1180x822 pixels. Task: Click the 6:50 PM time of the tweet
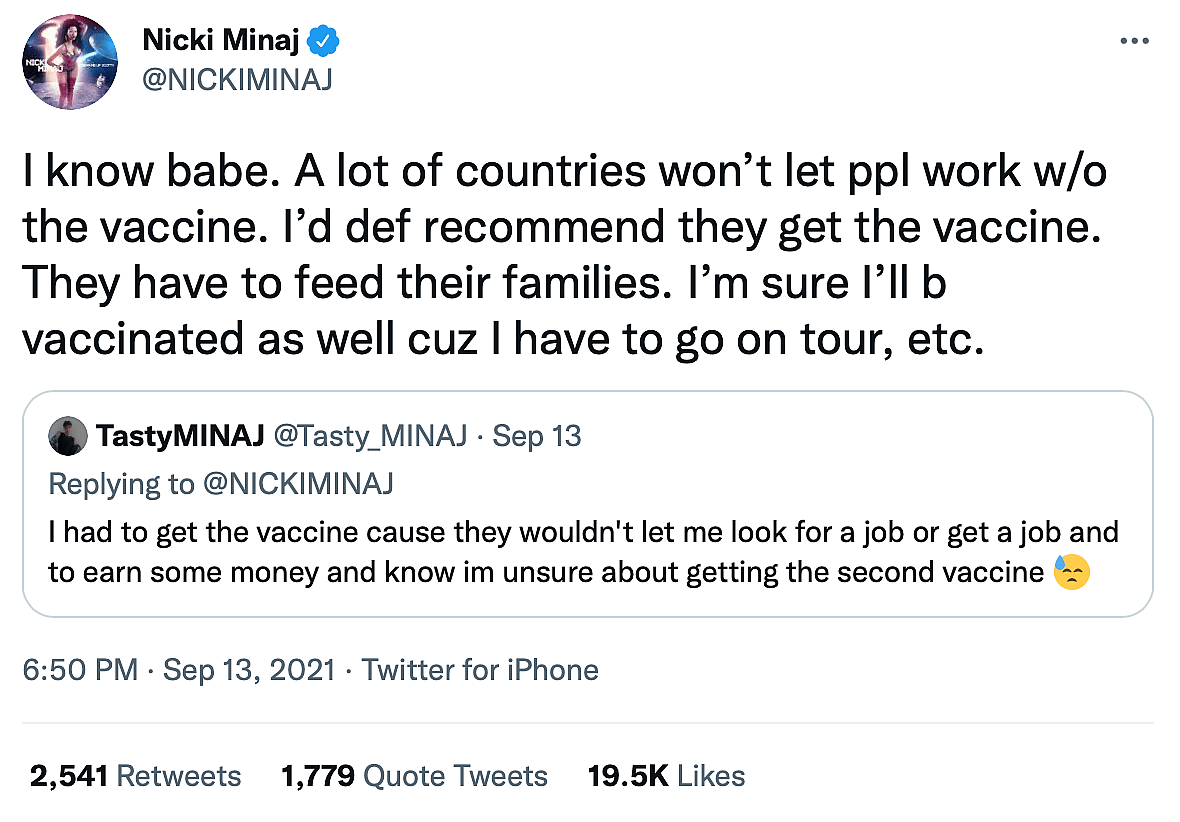80,670
